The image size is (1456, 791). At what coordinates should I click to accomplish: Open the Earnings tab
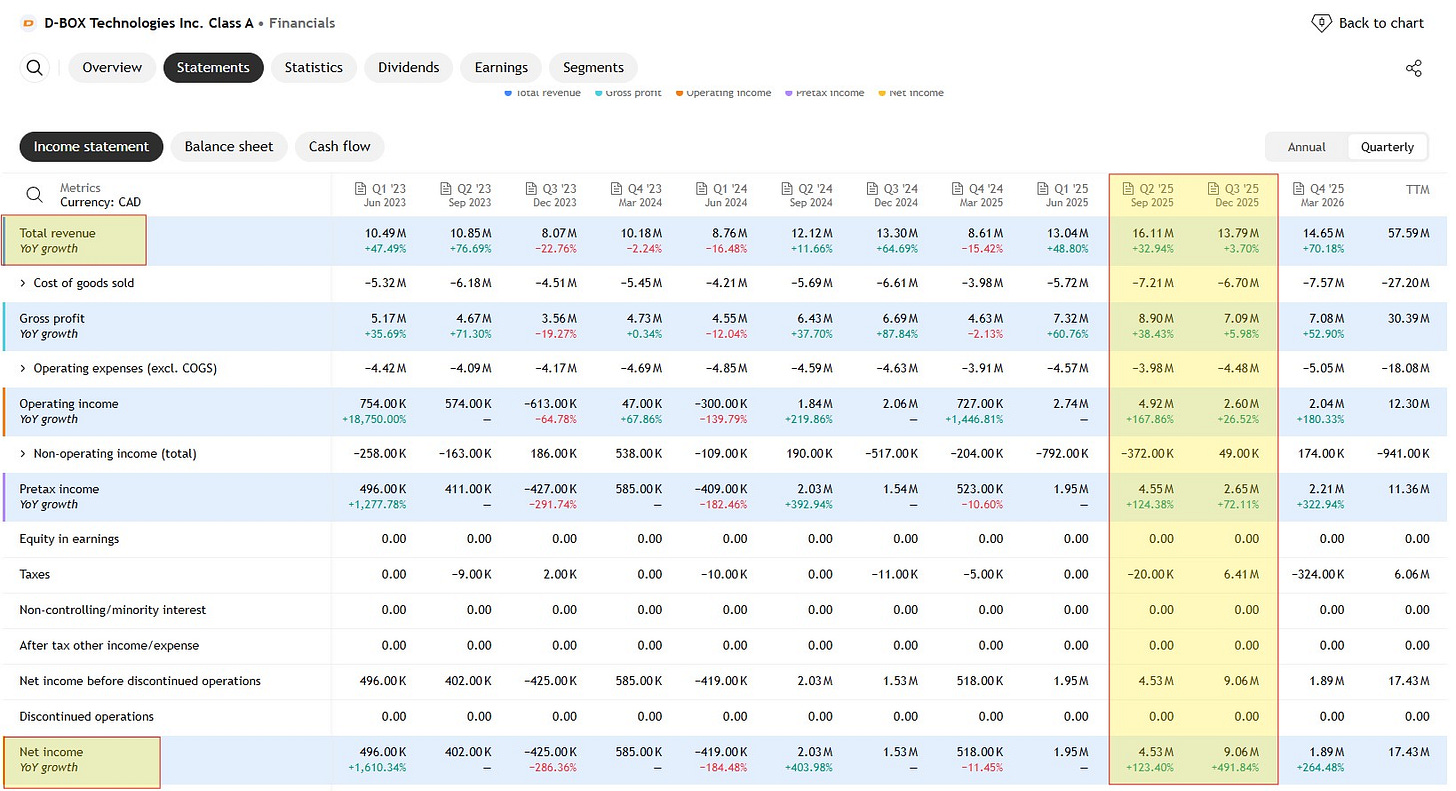[x=501, y=68]
